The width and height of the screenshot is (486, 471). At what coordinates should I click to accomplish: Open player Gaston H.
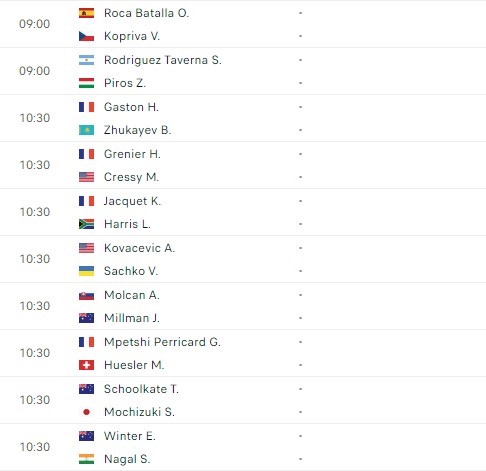[131, 107]
